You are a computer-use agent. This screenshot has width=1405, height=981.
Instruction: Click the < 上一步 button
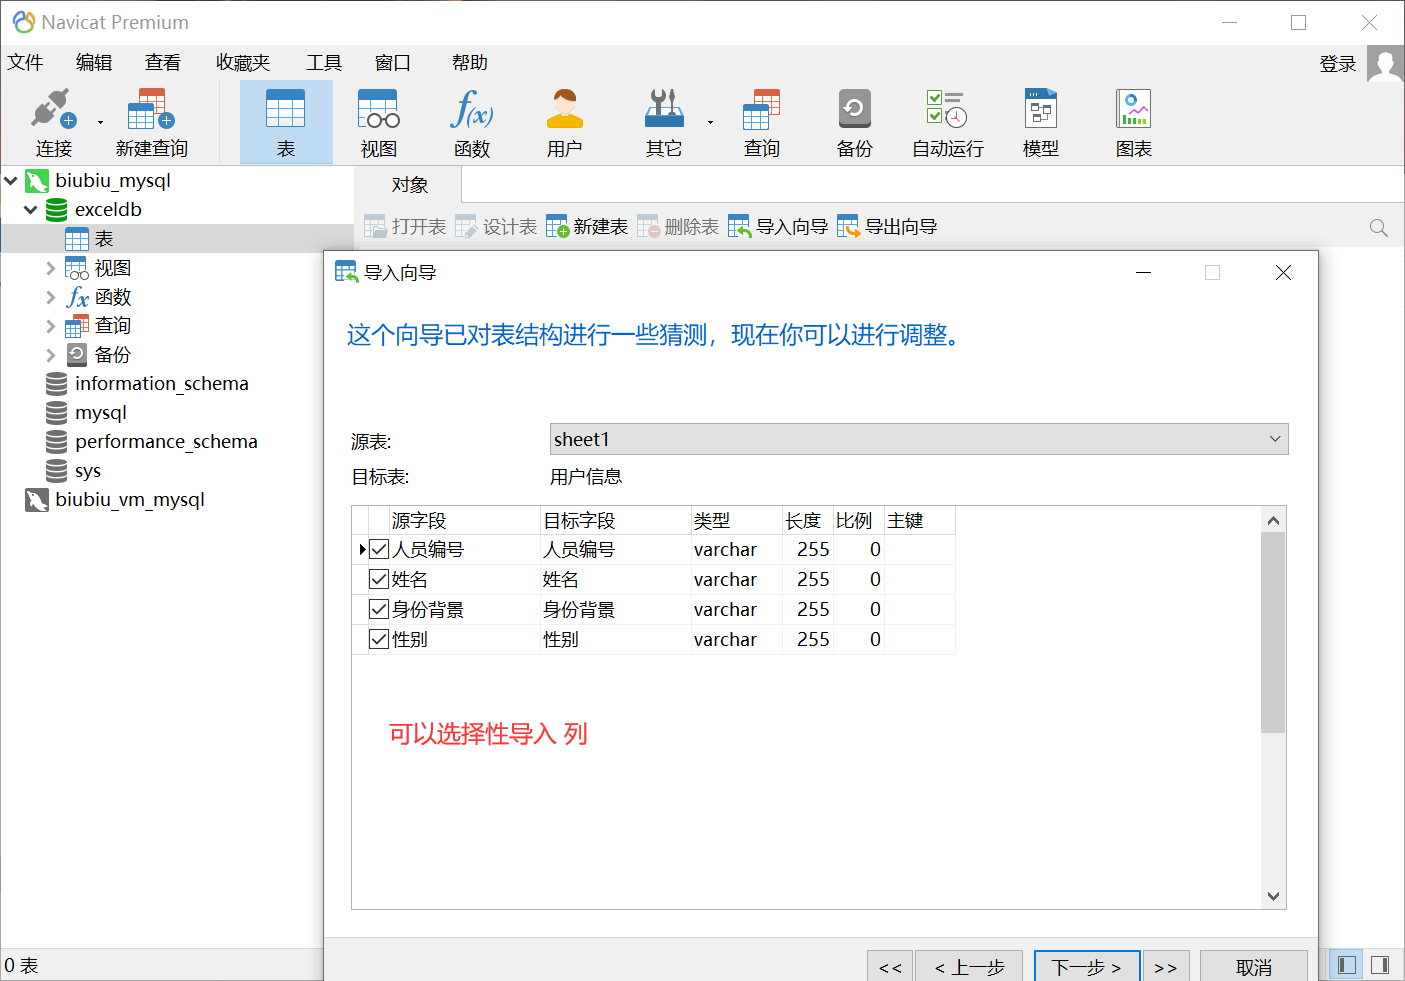click(x=969, y=966)
